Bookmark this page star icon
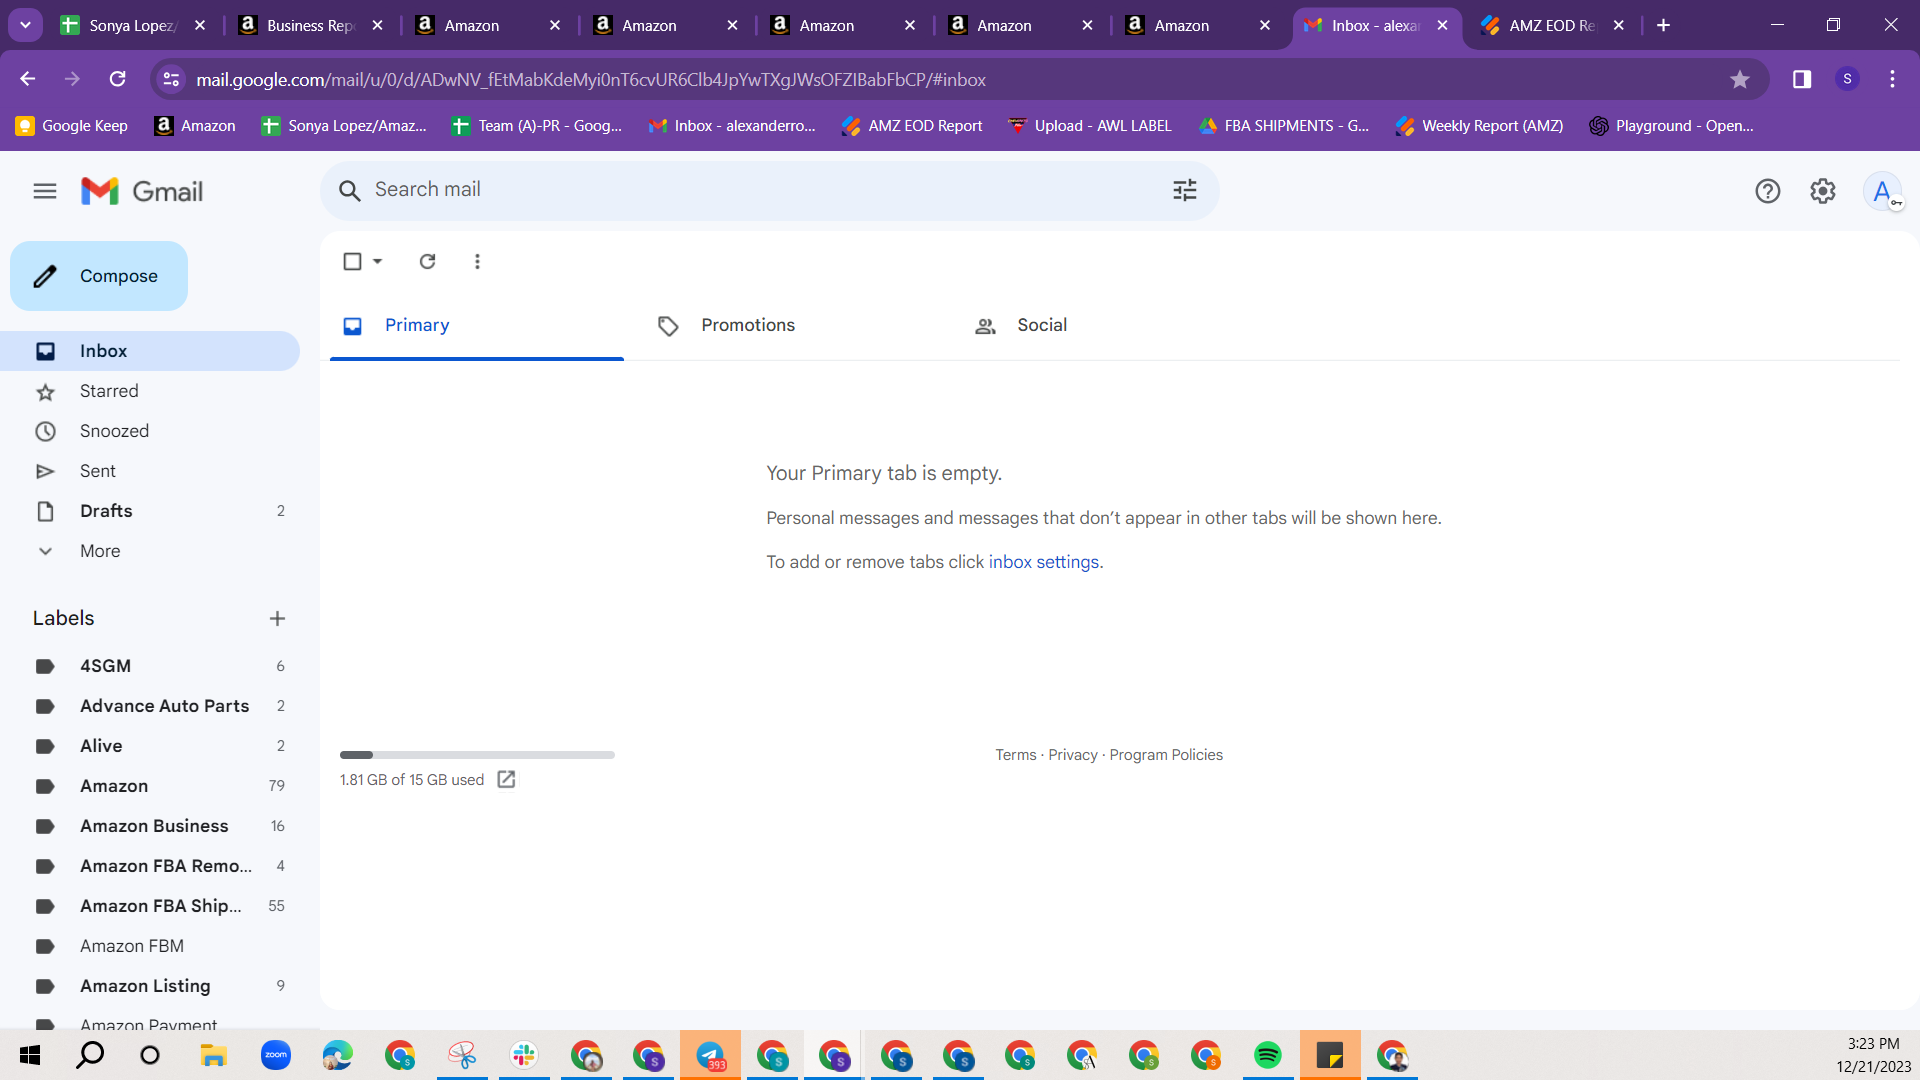This screenshot has height=1080, width=1920. pyautogui.click(x=1740, y=79)
